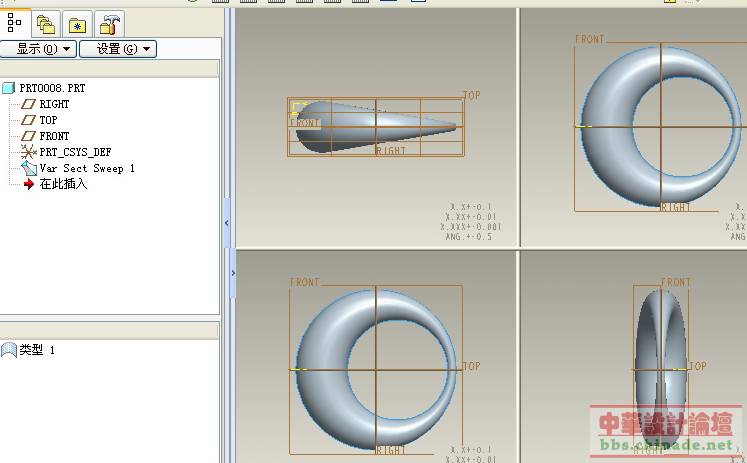Click the X.X+-0.1 tolerance in top-left view
Image resolution: width=747 pixels, height=463 pixels.
(471, 207)
